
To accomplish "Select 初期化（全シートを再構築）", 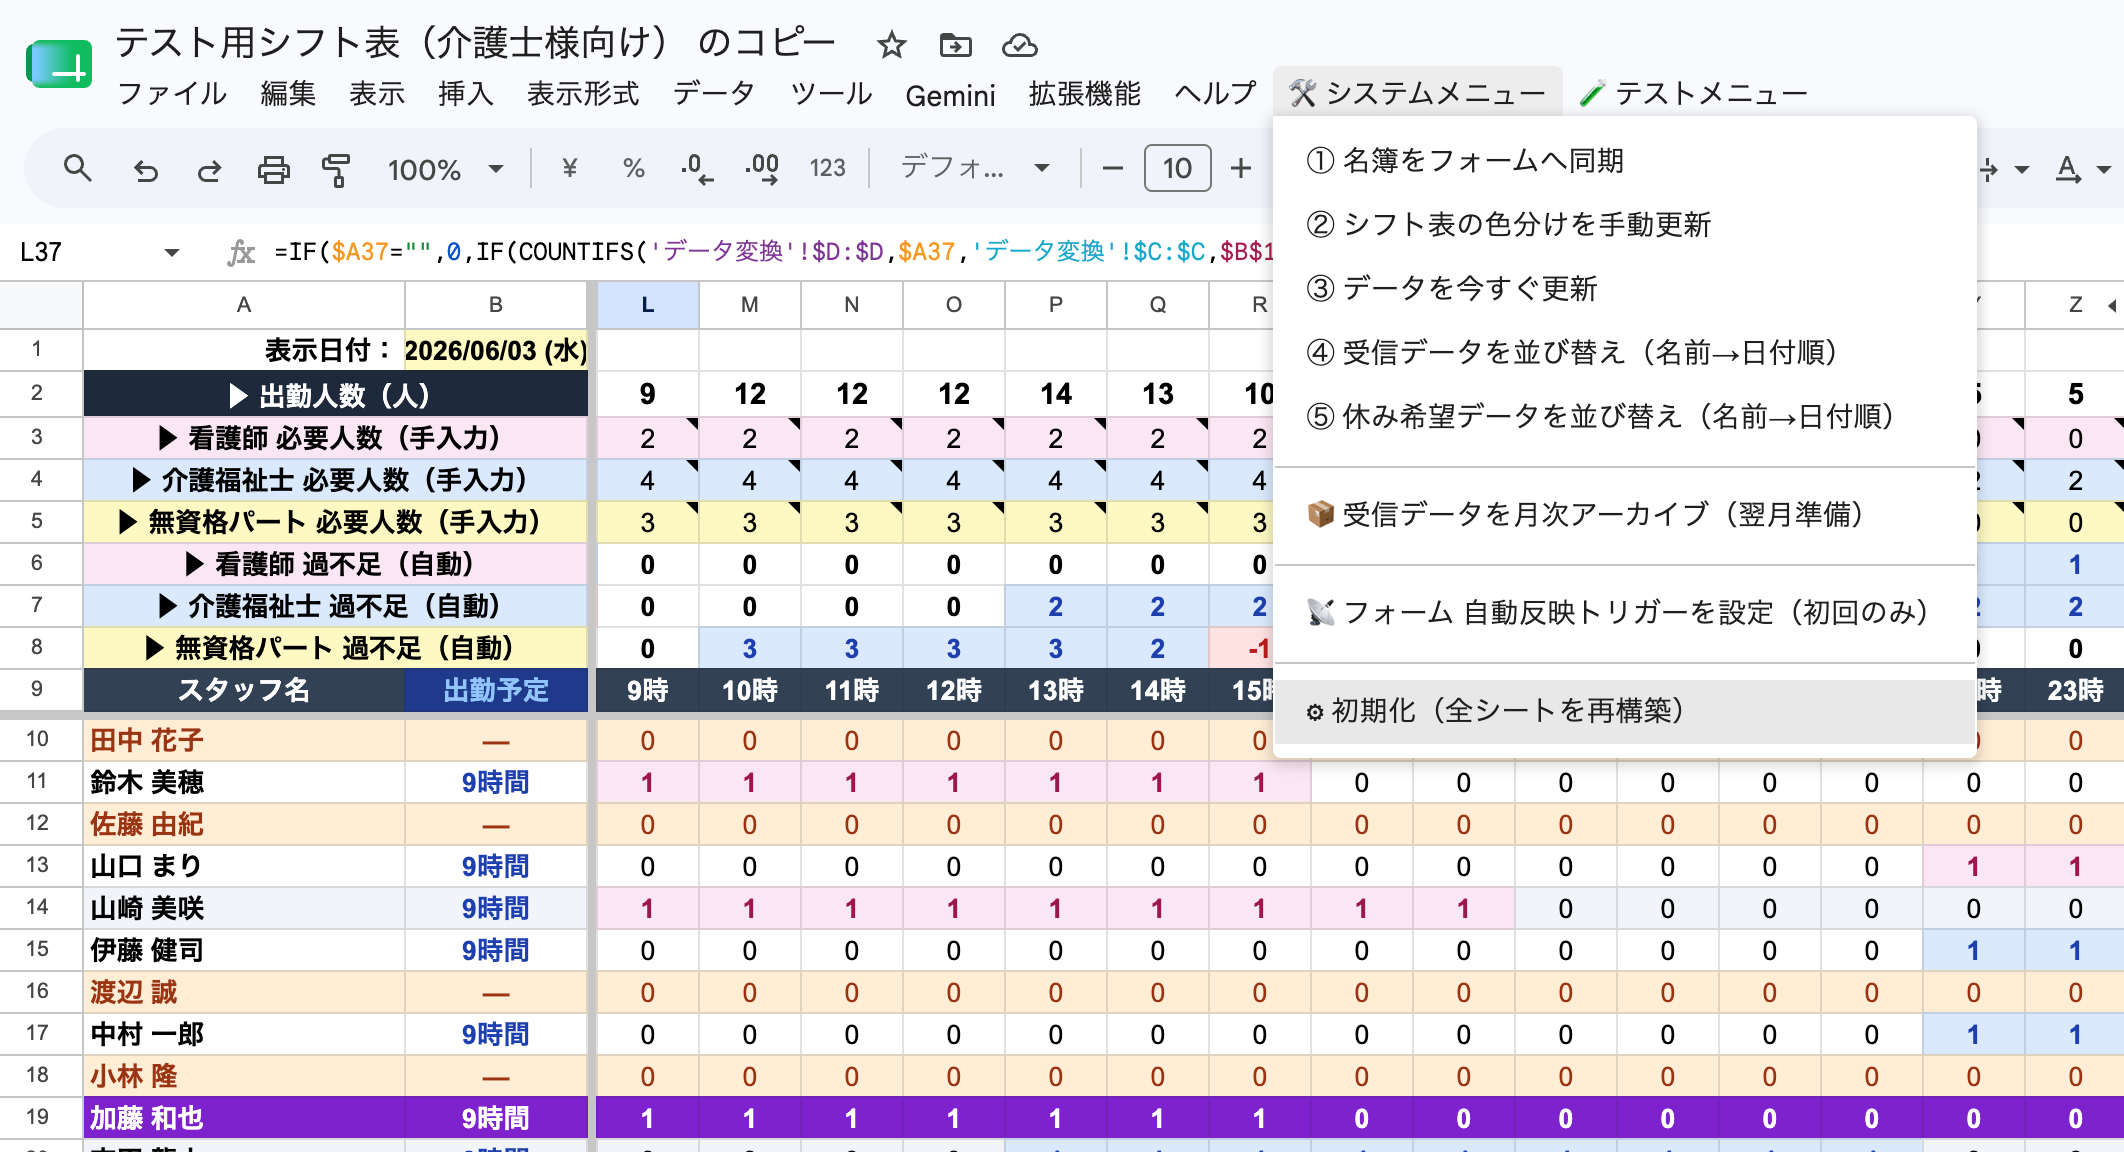I will (x=1625, y=711).
